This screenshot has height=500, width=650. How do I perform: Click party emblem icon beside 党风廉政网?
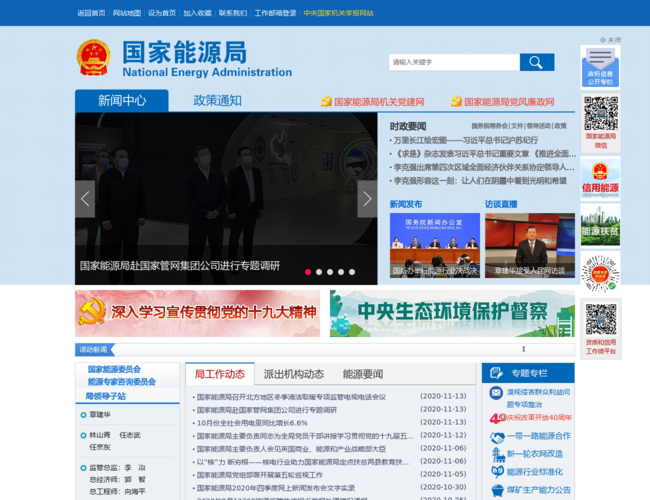[456, 101]
